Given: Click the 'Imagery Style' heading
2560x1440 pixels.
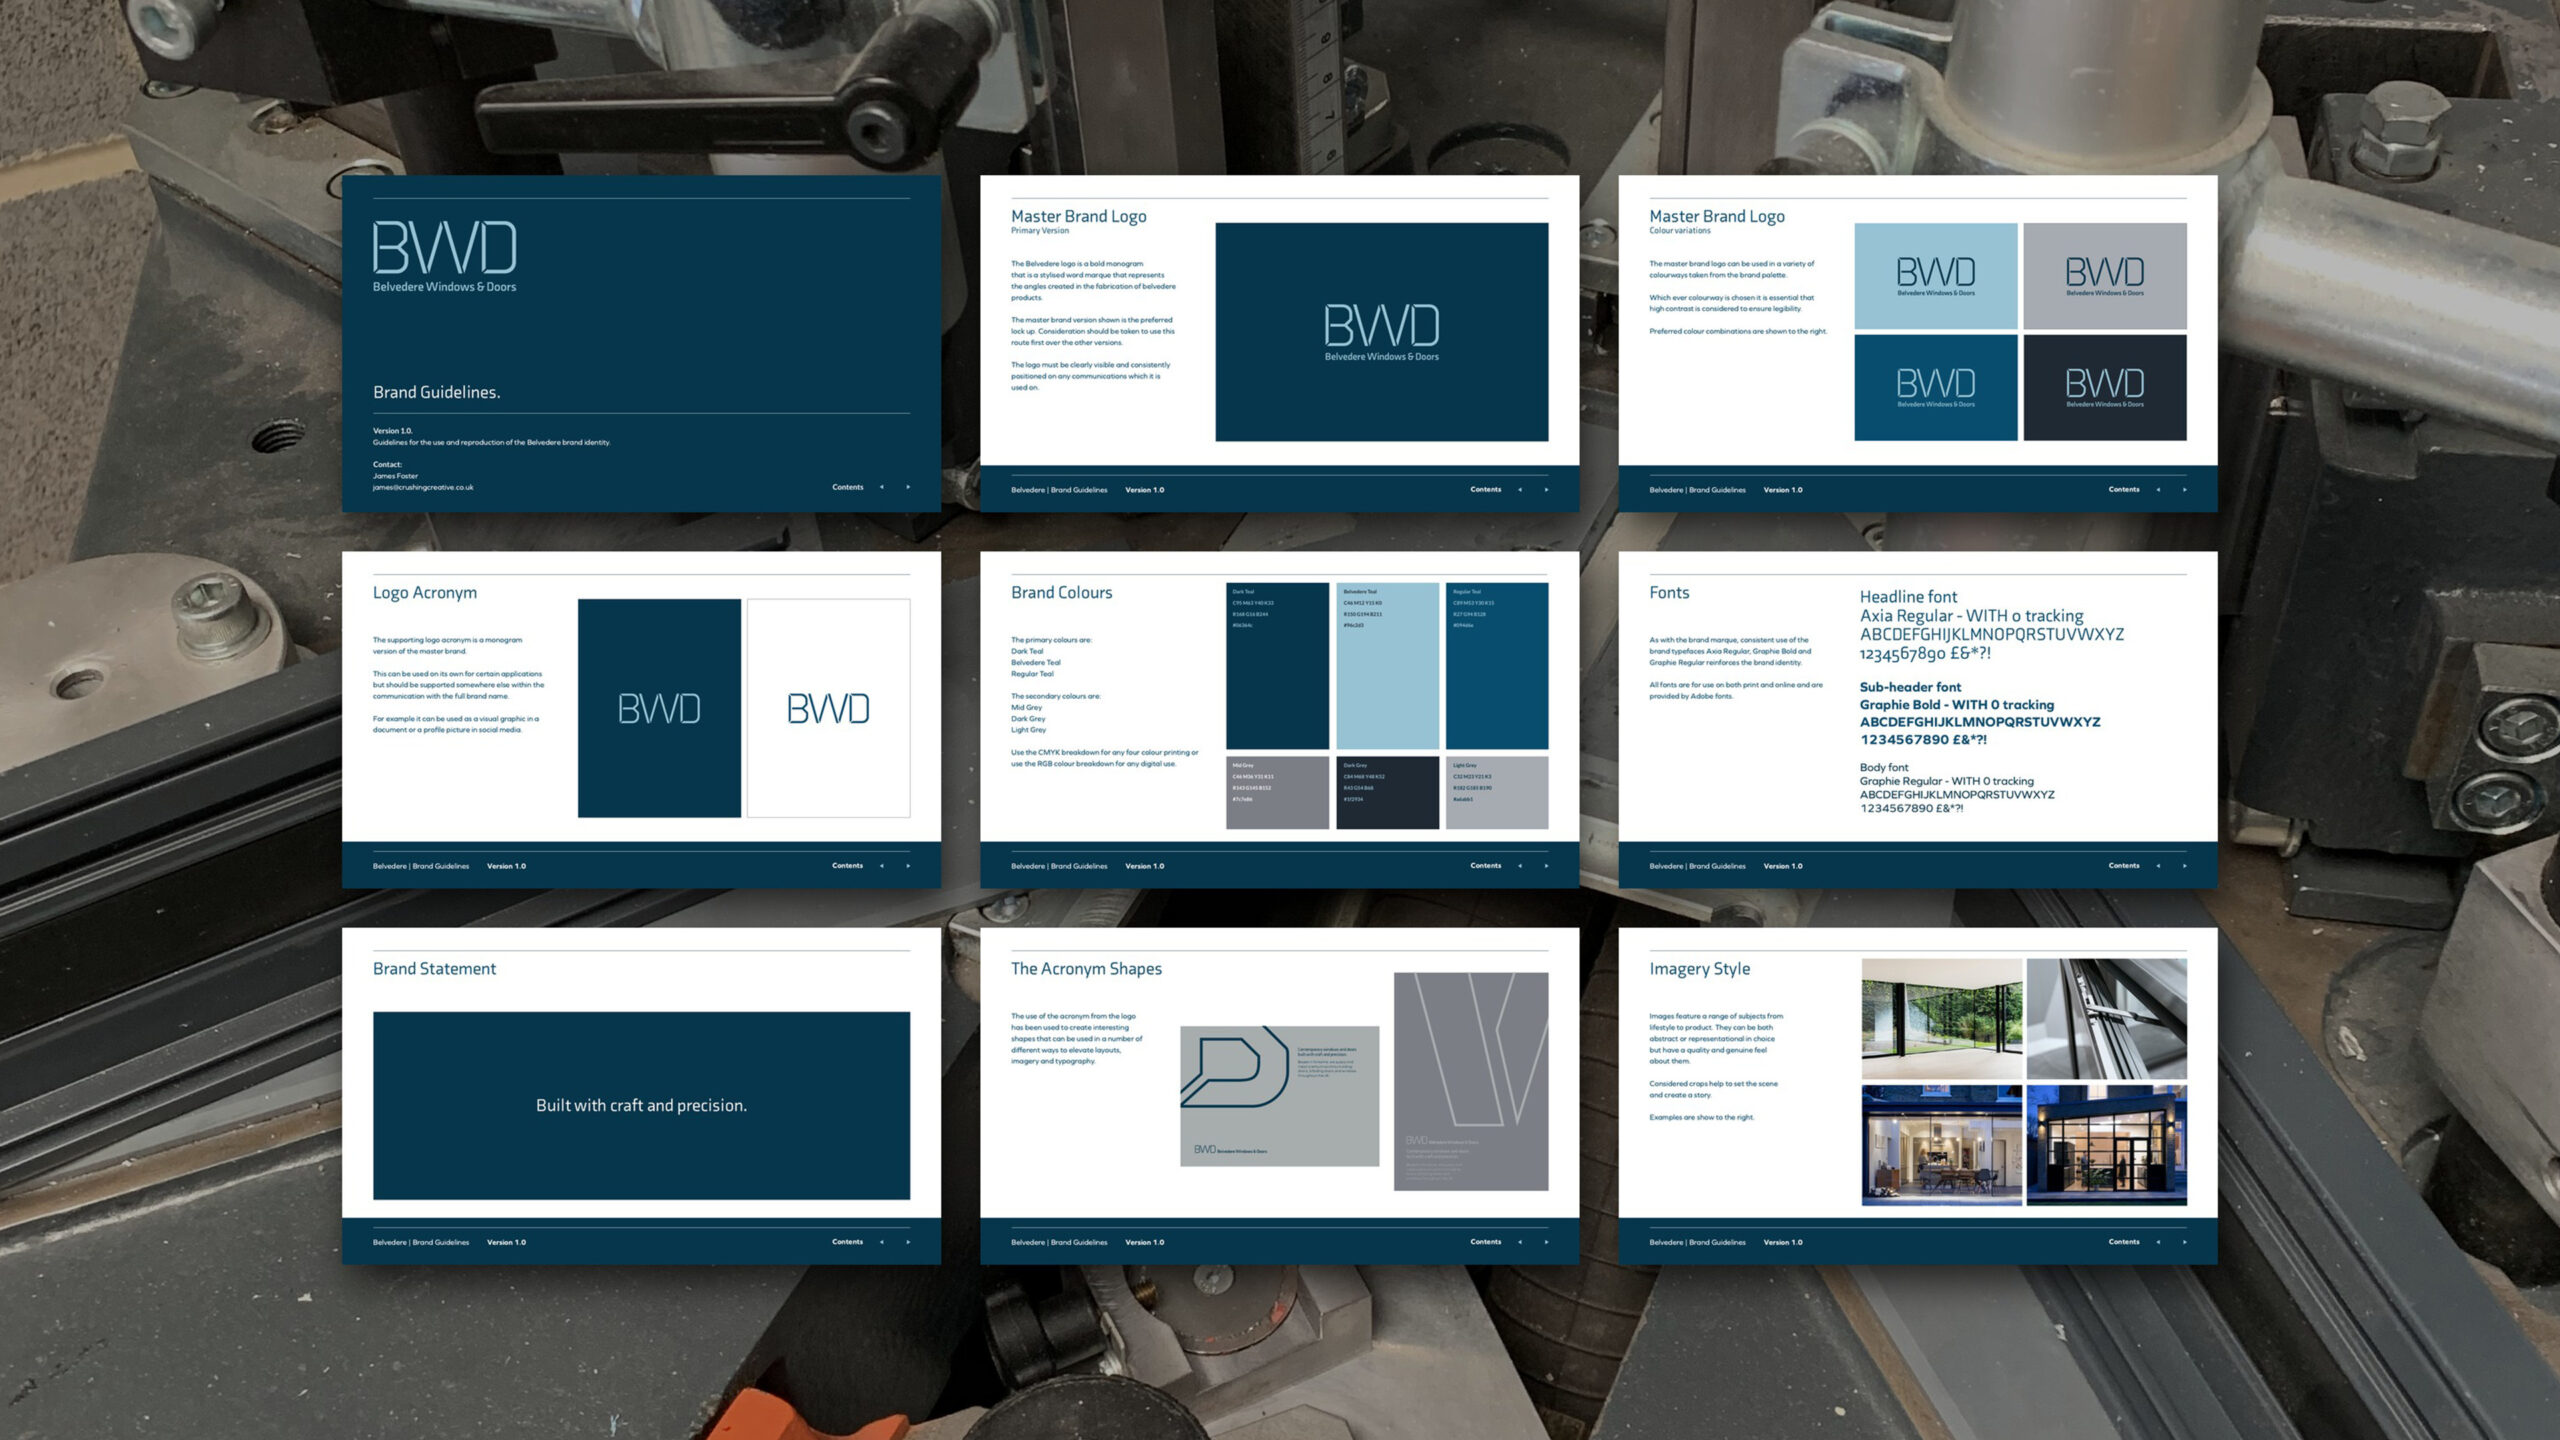Looking at the screenshot, I should point(1699,969).
